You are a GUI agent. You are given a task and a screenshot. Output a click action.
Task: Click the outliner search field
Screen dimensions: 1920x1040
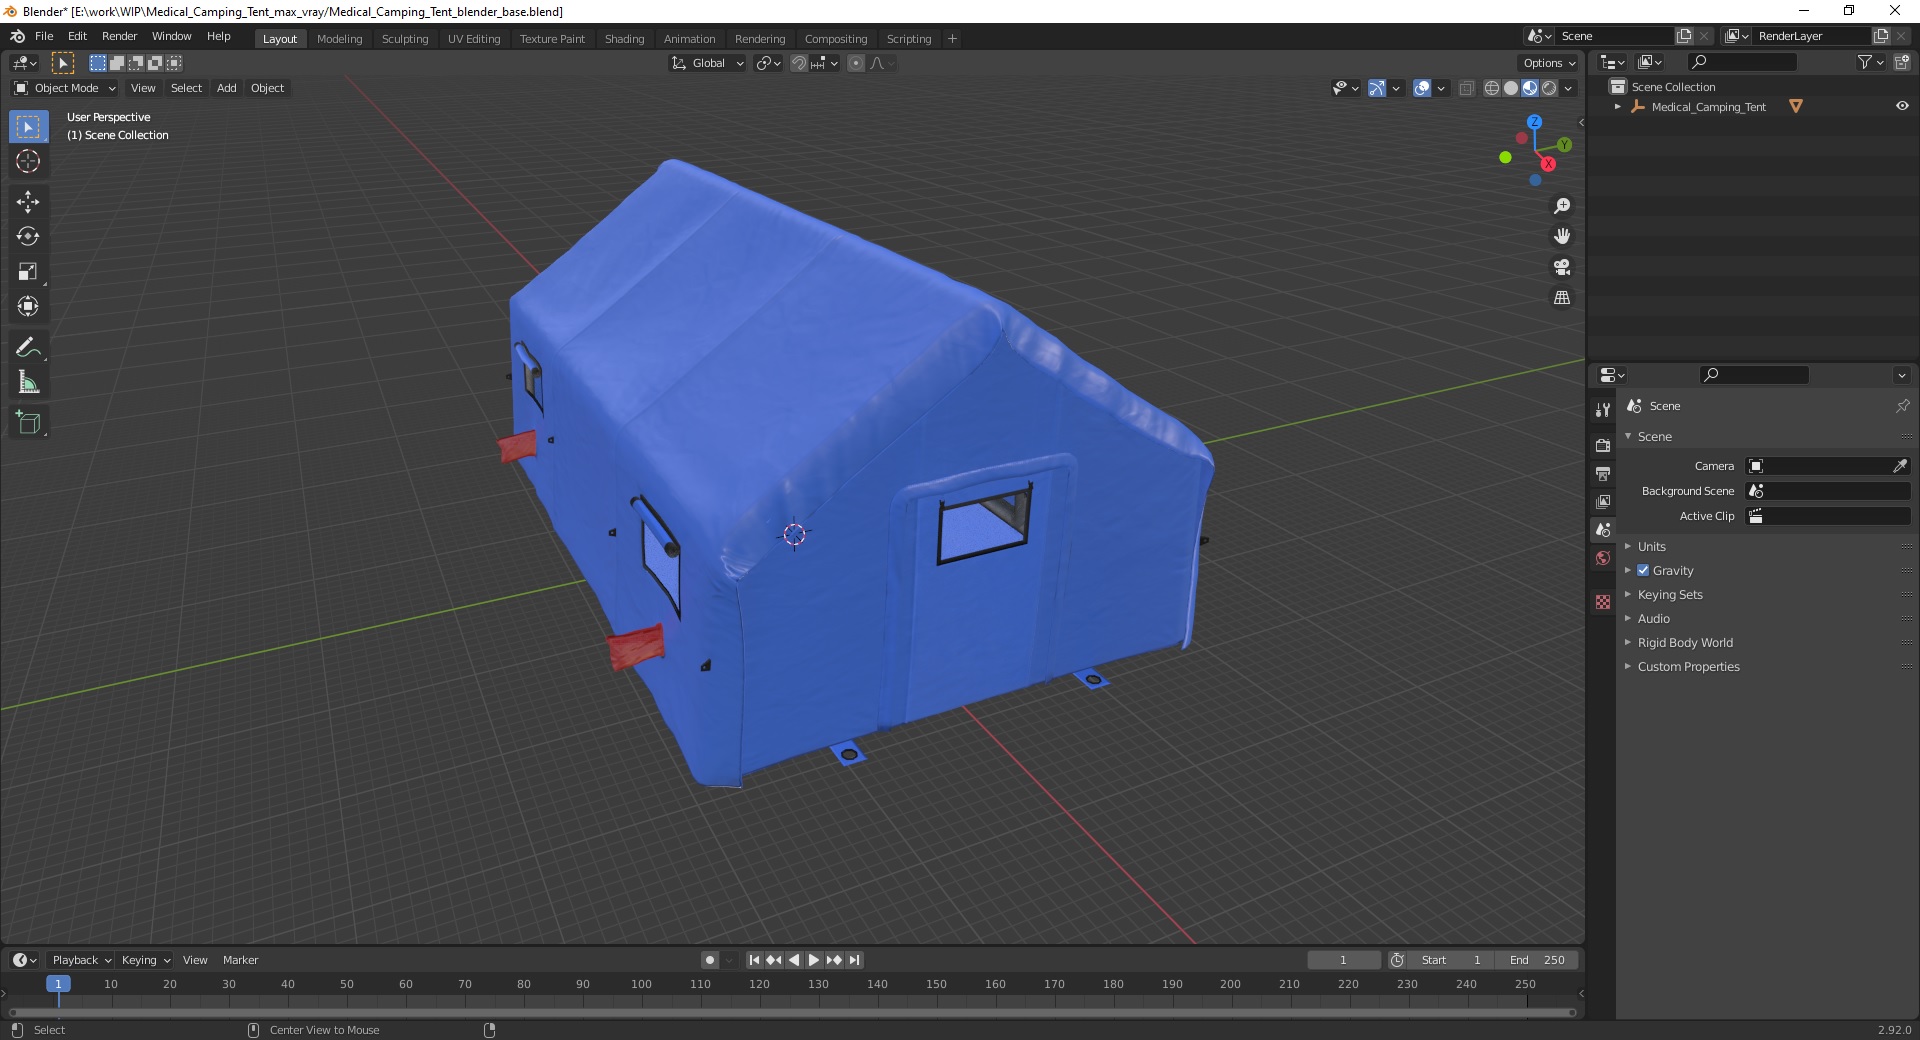pos(1741,62)
